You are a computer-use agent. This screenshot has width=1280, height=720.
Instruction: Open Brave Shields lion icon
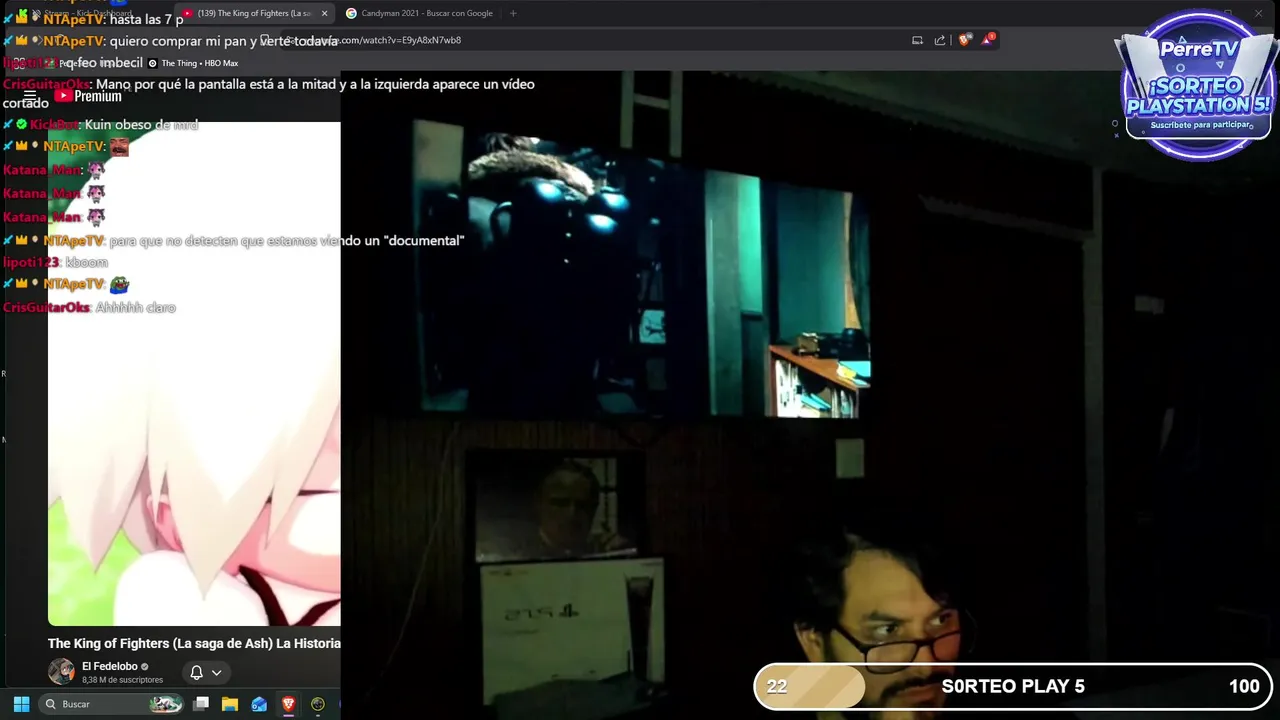pos(964,40)
